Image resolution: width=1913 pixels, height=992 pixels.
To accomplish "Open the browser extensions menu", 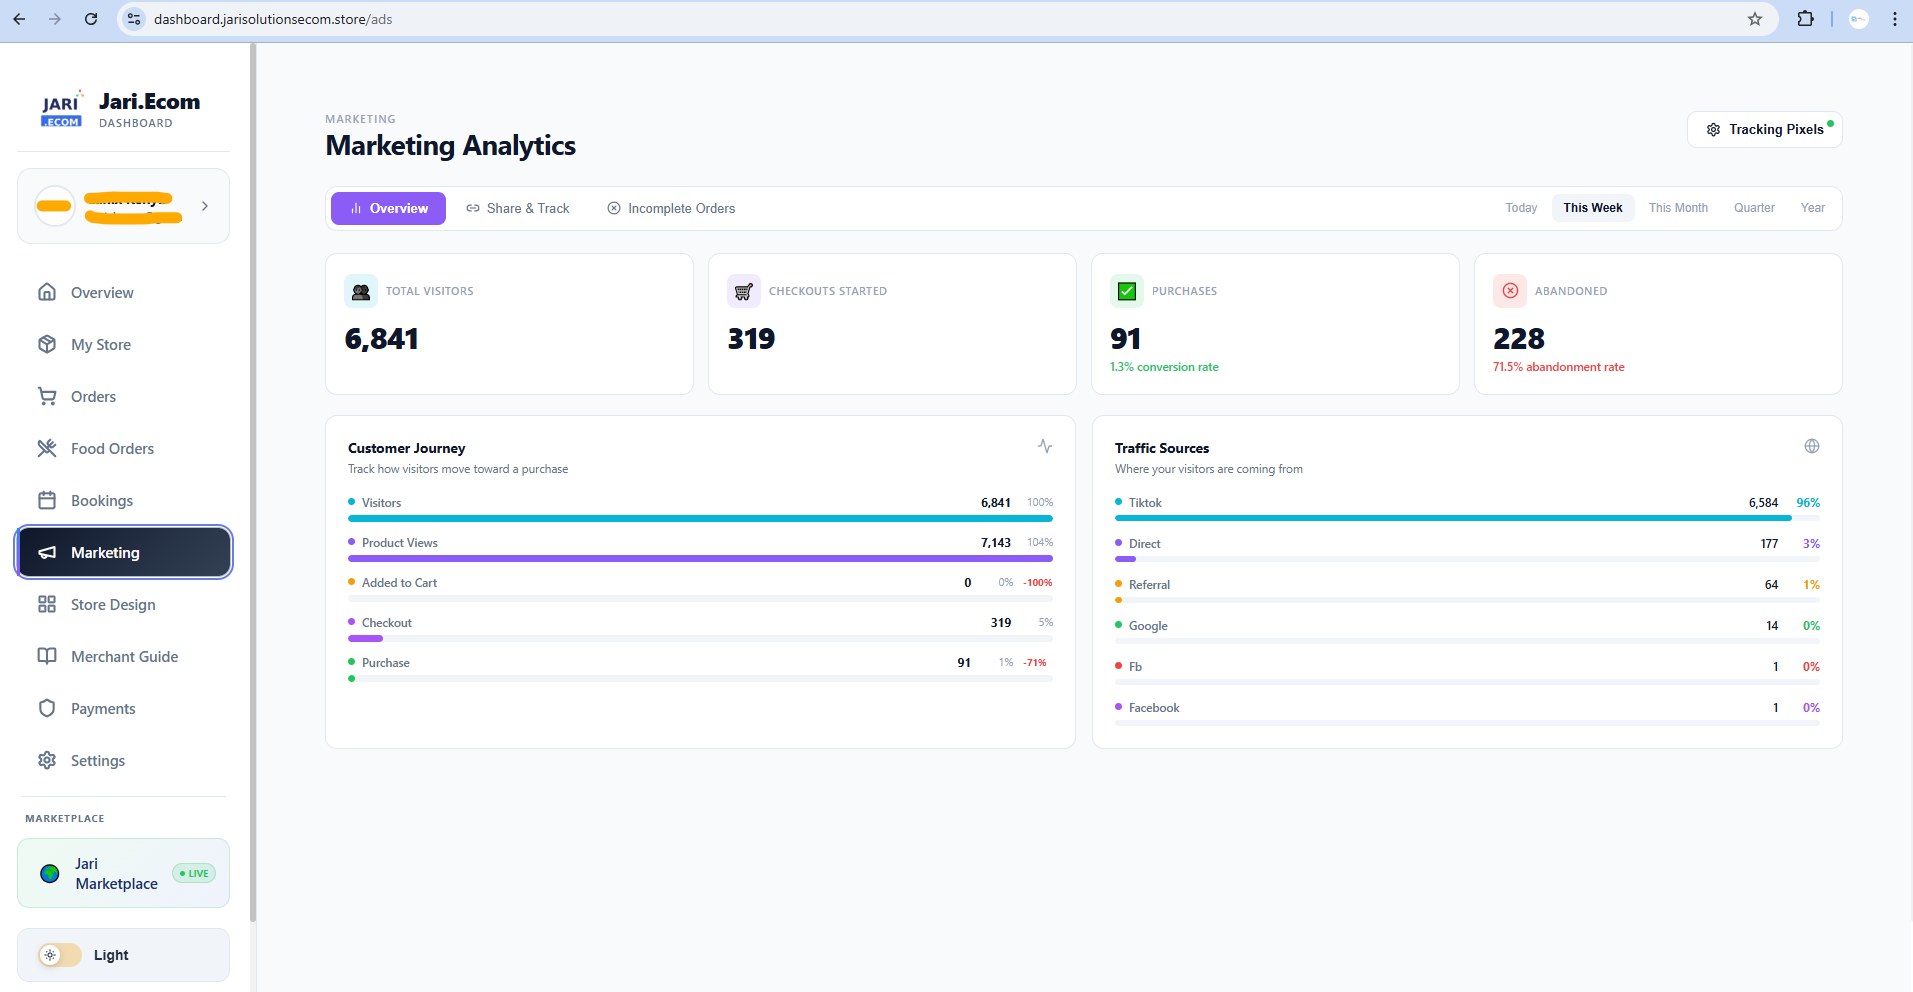I will [x=1806, y=18].
